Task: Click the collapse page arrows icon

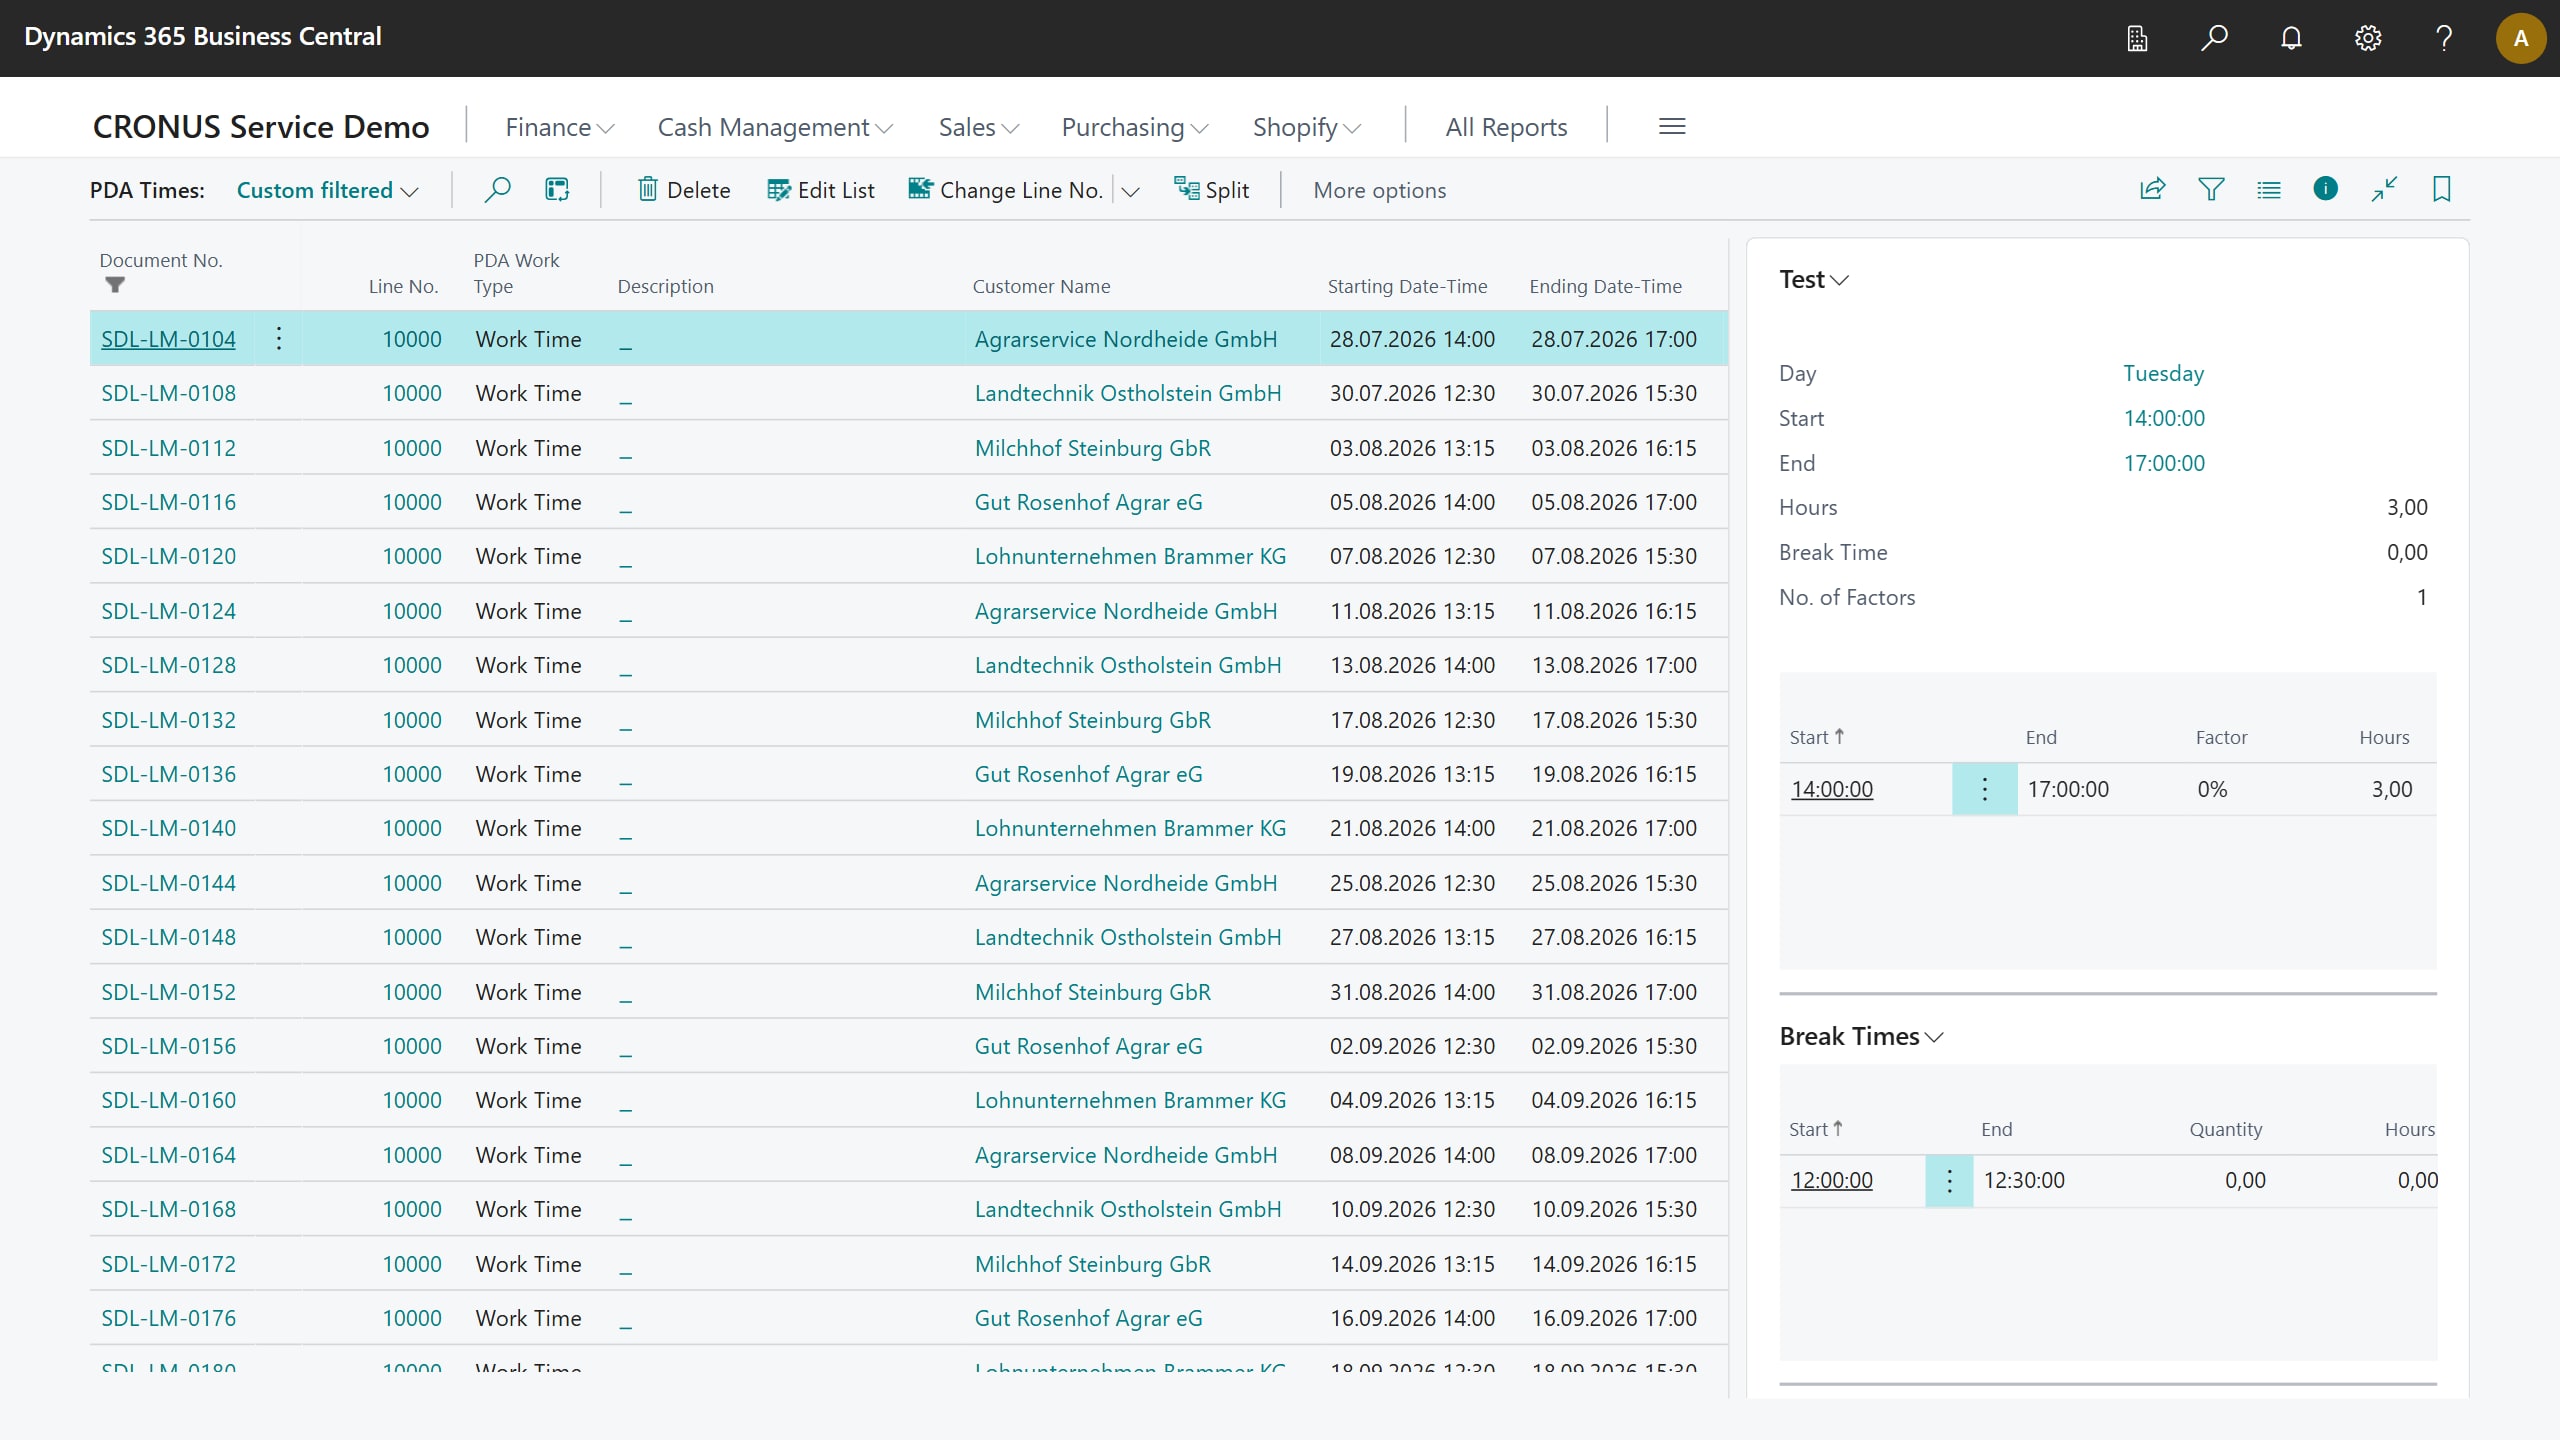Action: (x=2384, y=189)
